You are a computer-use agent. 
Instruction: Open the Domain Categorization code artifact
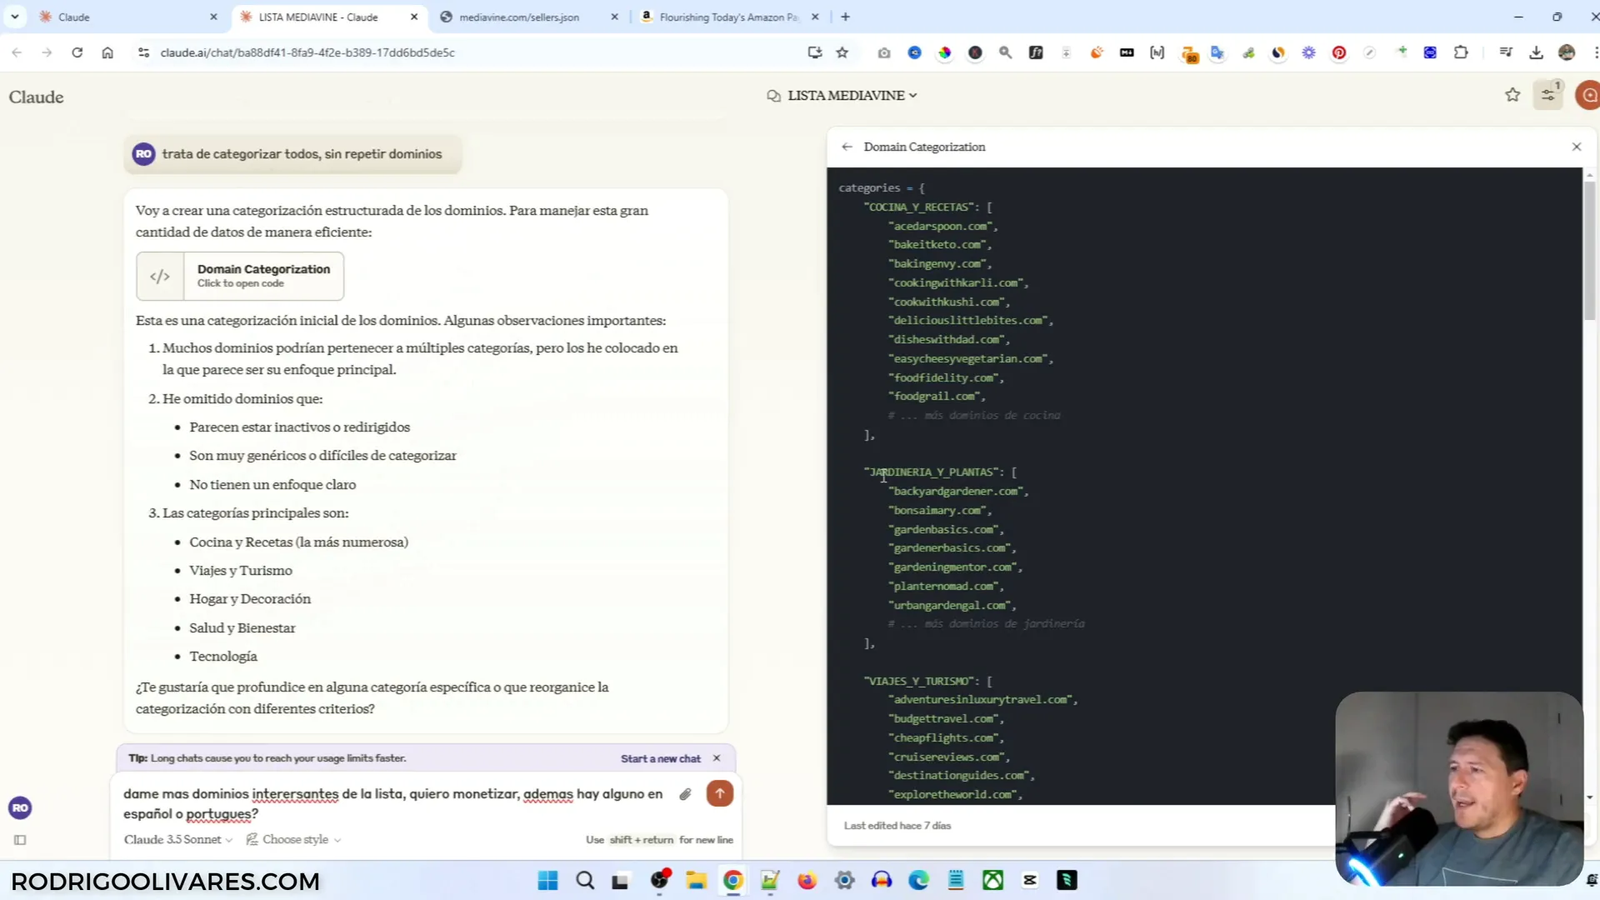point(240,276)
